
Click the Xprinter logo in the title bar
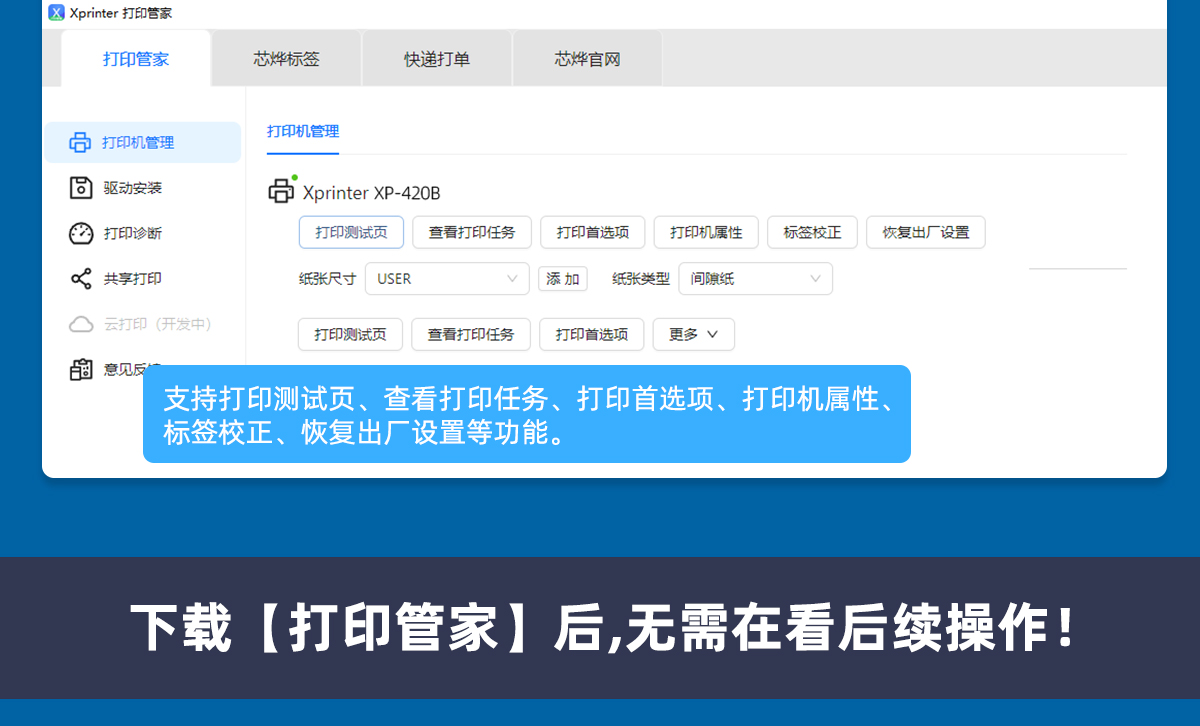(56, 13)
